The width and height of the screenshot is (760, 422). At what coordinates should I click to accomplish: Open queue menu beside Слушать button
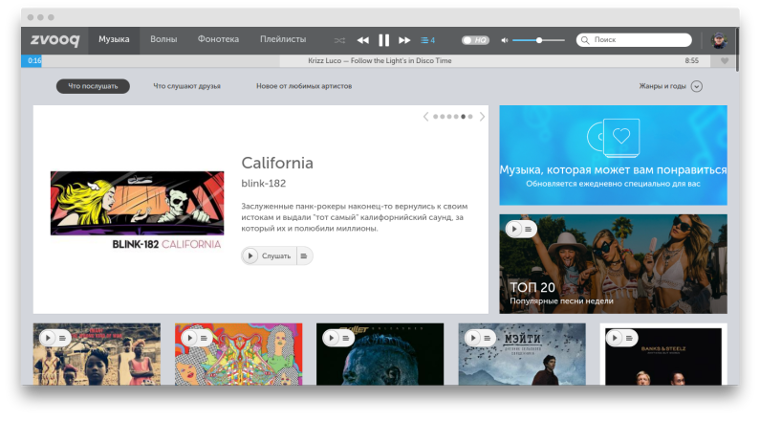(x=304, y=256)
